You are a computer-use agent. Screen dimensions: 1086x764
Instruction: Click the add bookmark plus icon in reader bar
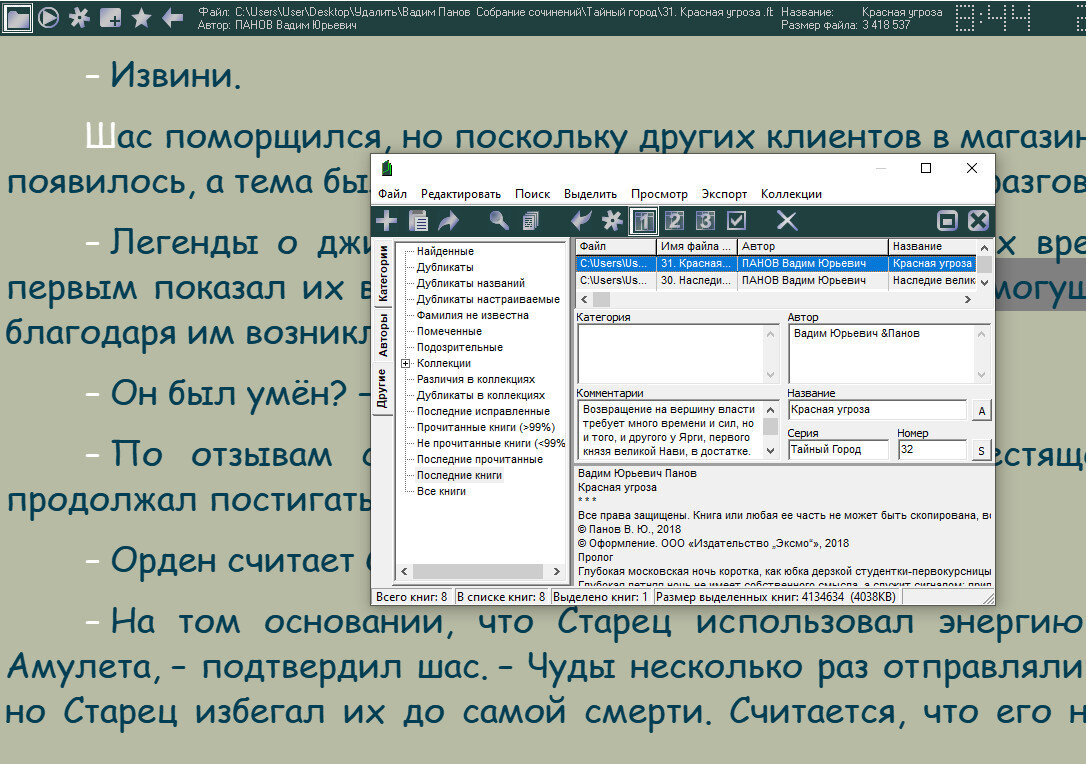[x=110, y=17]
